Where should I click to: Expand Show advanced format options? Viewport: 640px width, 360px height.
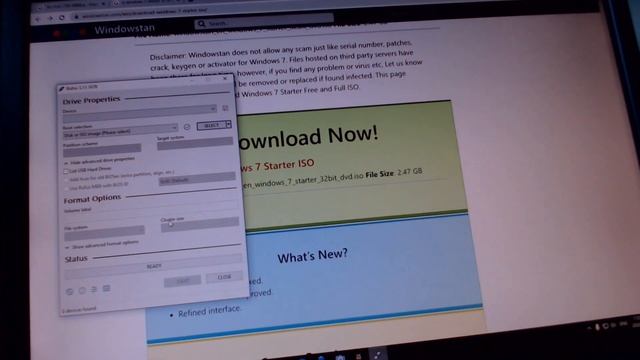(102, 245)
